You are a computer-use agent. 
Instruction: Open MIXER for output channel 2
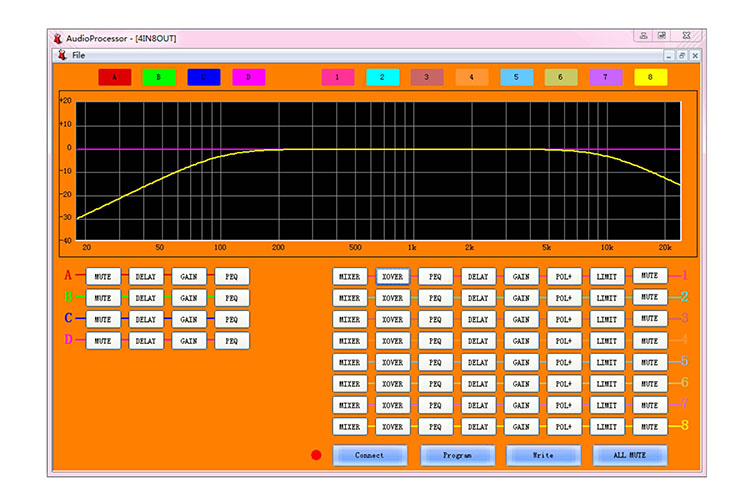coord(349,298)
